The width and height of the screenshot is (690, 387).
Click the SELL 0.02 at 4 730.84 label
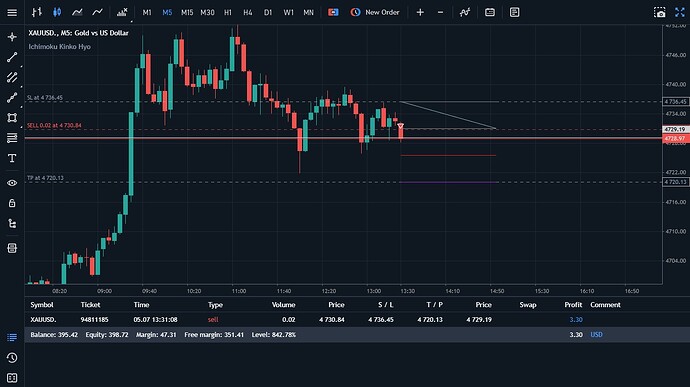(54, 125)
